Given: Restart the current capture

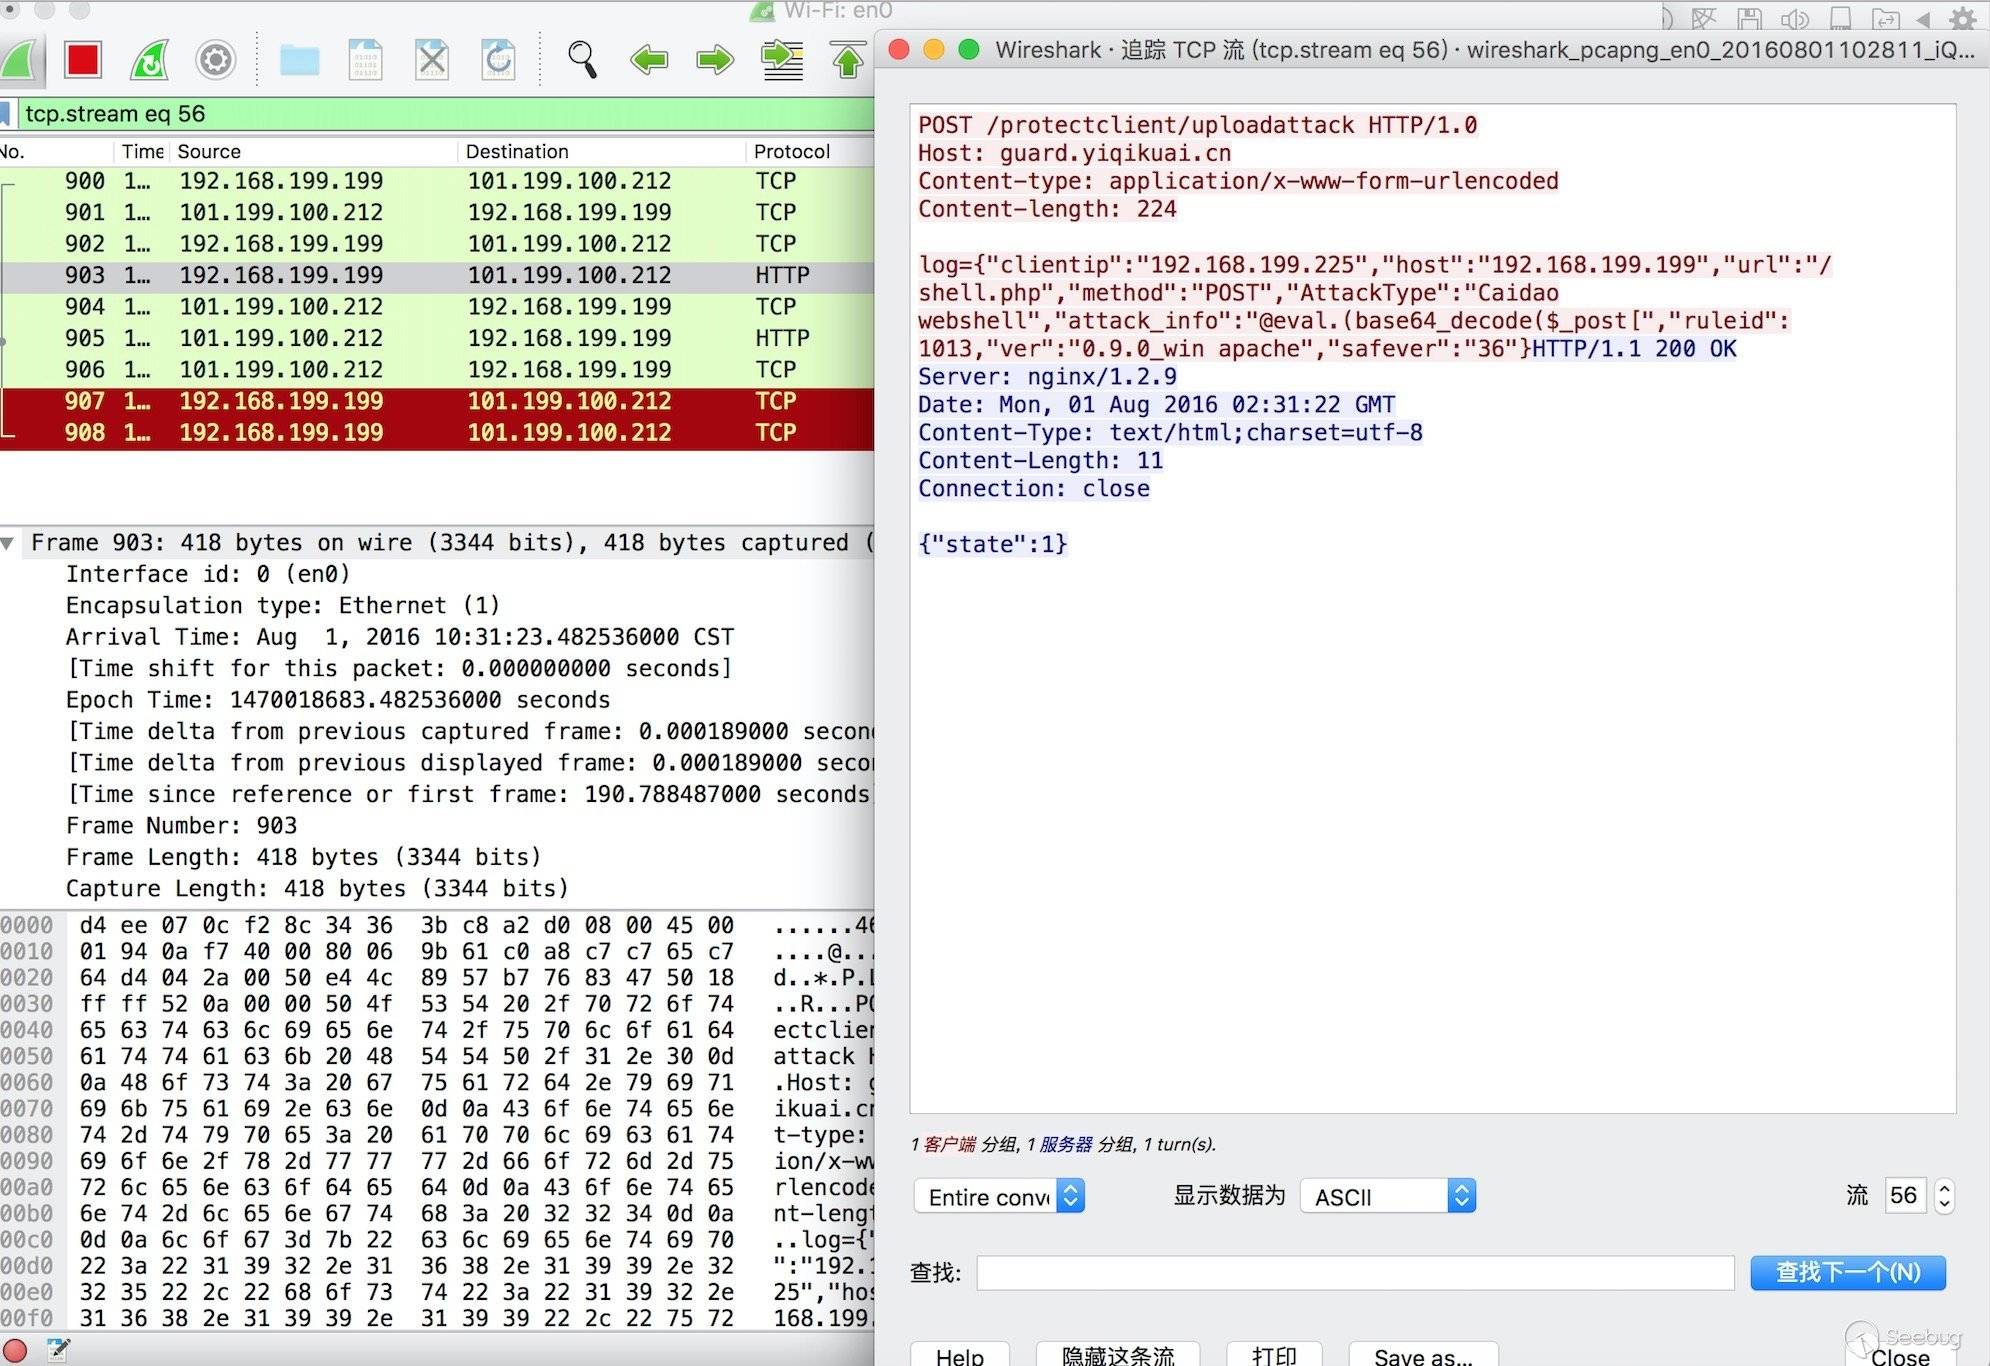Looking at the screenshot, I should click(x=149, y=60).
